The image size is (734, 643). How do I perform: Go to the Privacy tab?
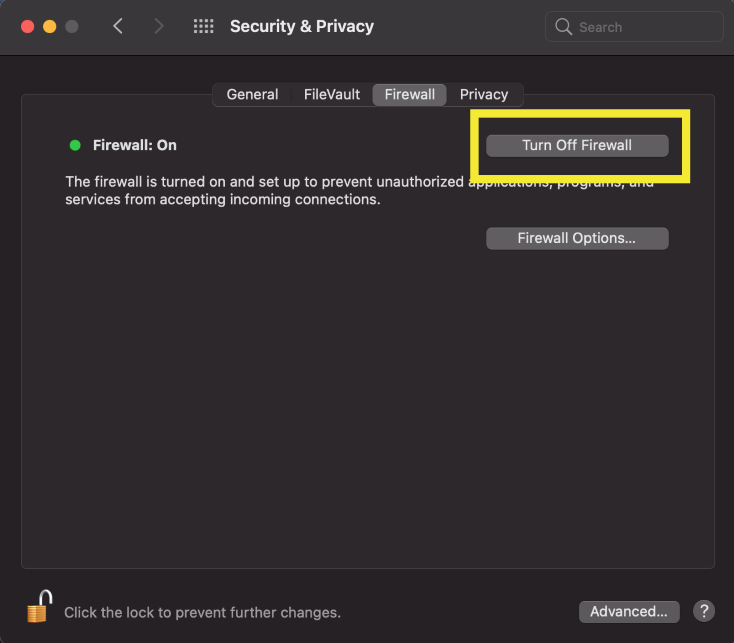click(x=484, y=95)
